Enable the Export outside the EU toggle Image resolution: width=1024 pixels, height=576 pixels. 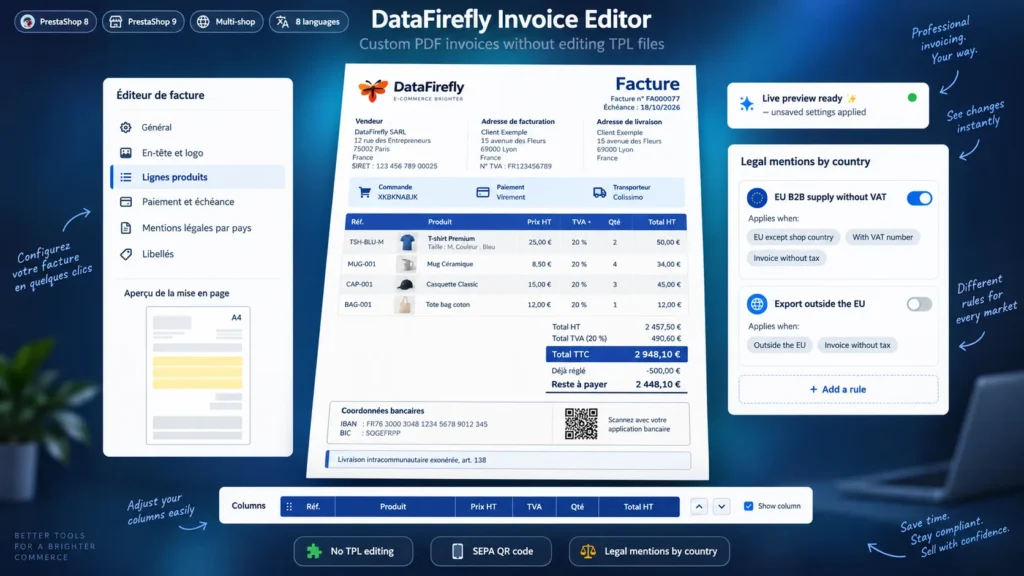pyautogui.click(x=919, y=304)
